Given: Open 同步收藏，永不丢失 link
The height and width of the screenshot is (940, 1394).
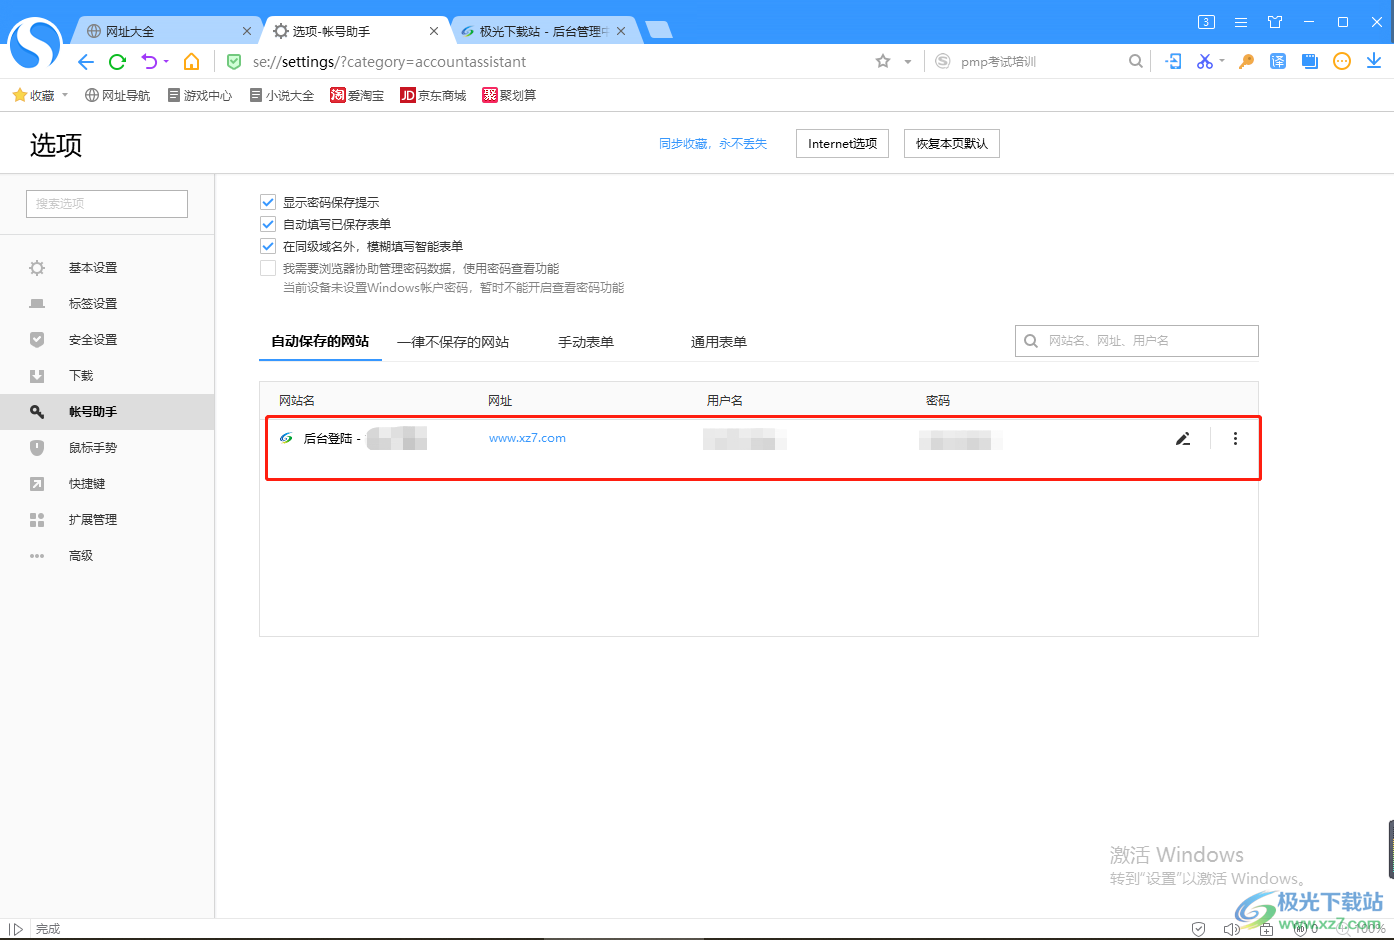Looking at the screenshot, I should coord(713,144).
